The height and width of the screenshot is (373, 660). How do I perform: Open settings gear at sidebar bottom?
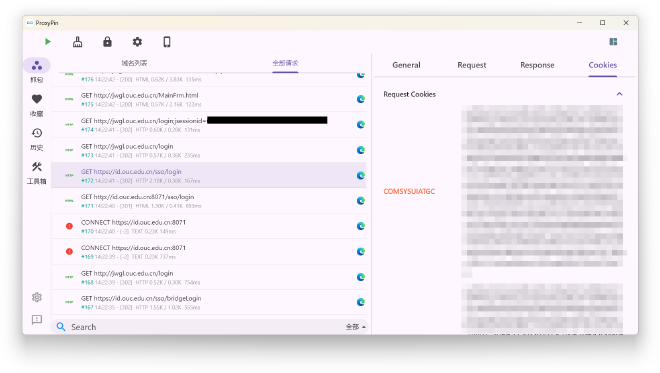pyautogui.click(x=37, y=297)
